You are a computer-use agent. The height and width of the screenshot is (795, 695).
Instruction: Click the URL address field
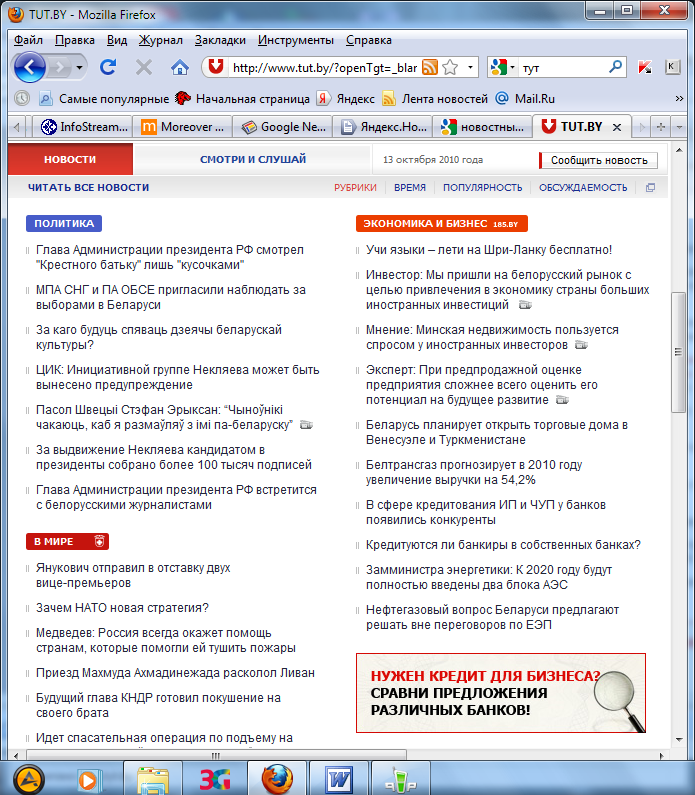tap(324, 67)
